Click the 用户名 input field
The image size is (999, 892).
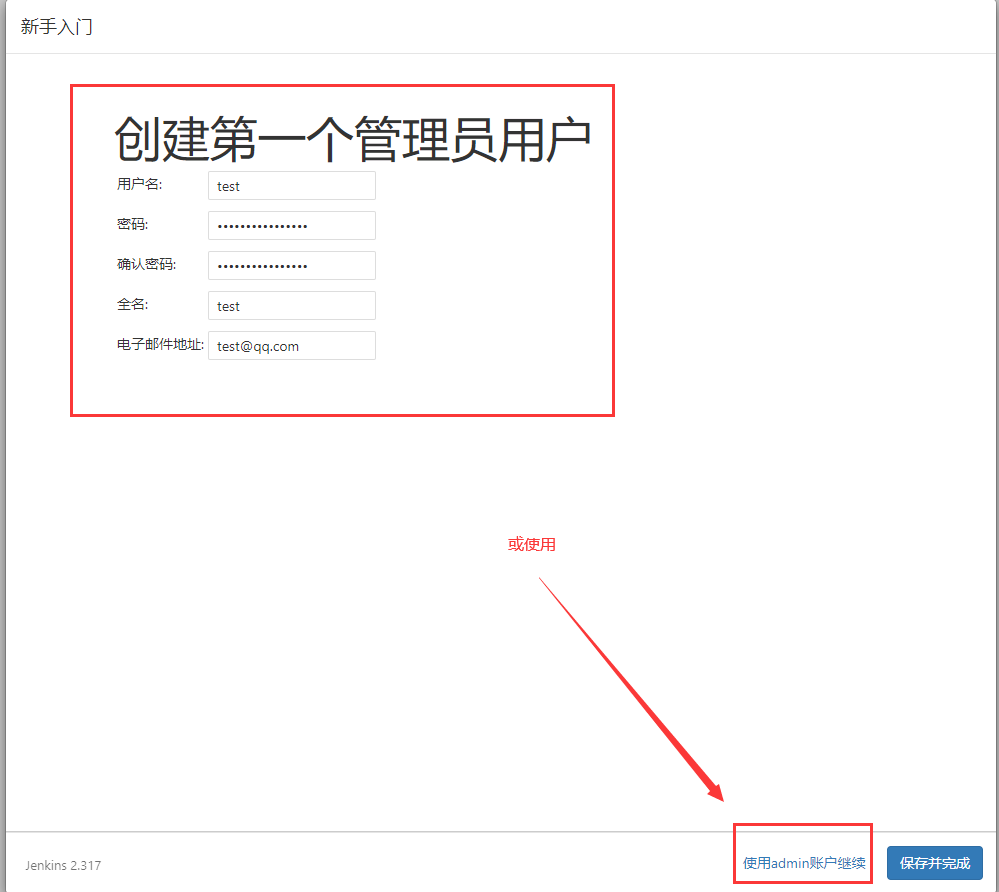tap(292, 185)
